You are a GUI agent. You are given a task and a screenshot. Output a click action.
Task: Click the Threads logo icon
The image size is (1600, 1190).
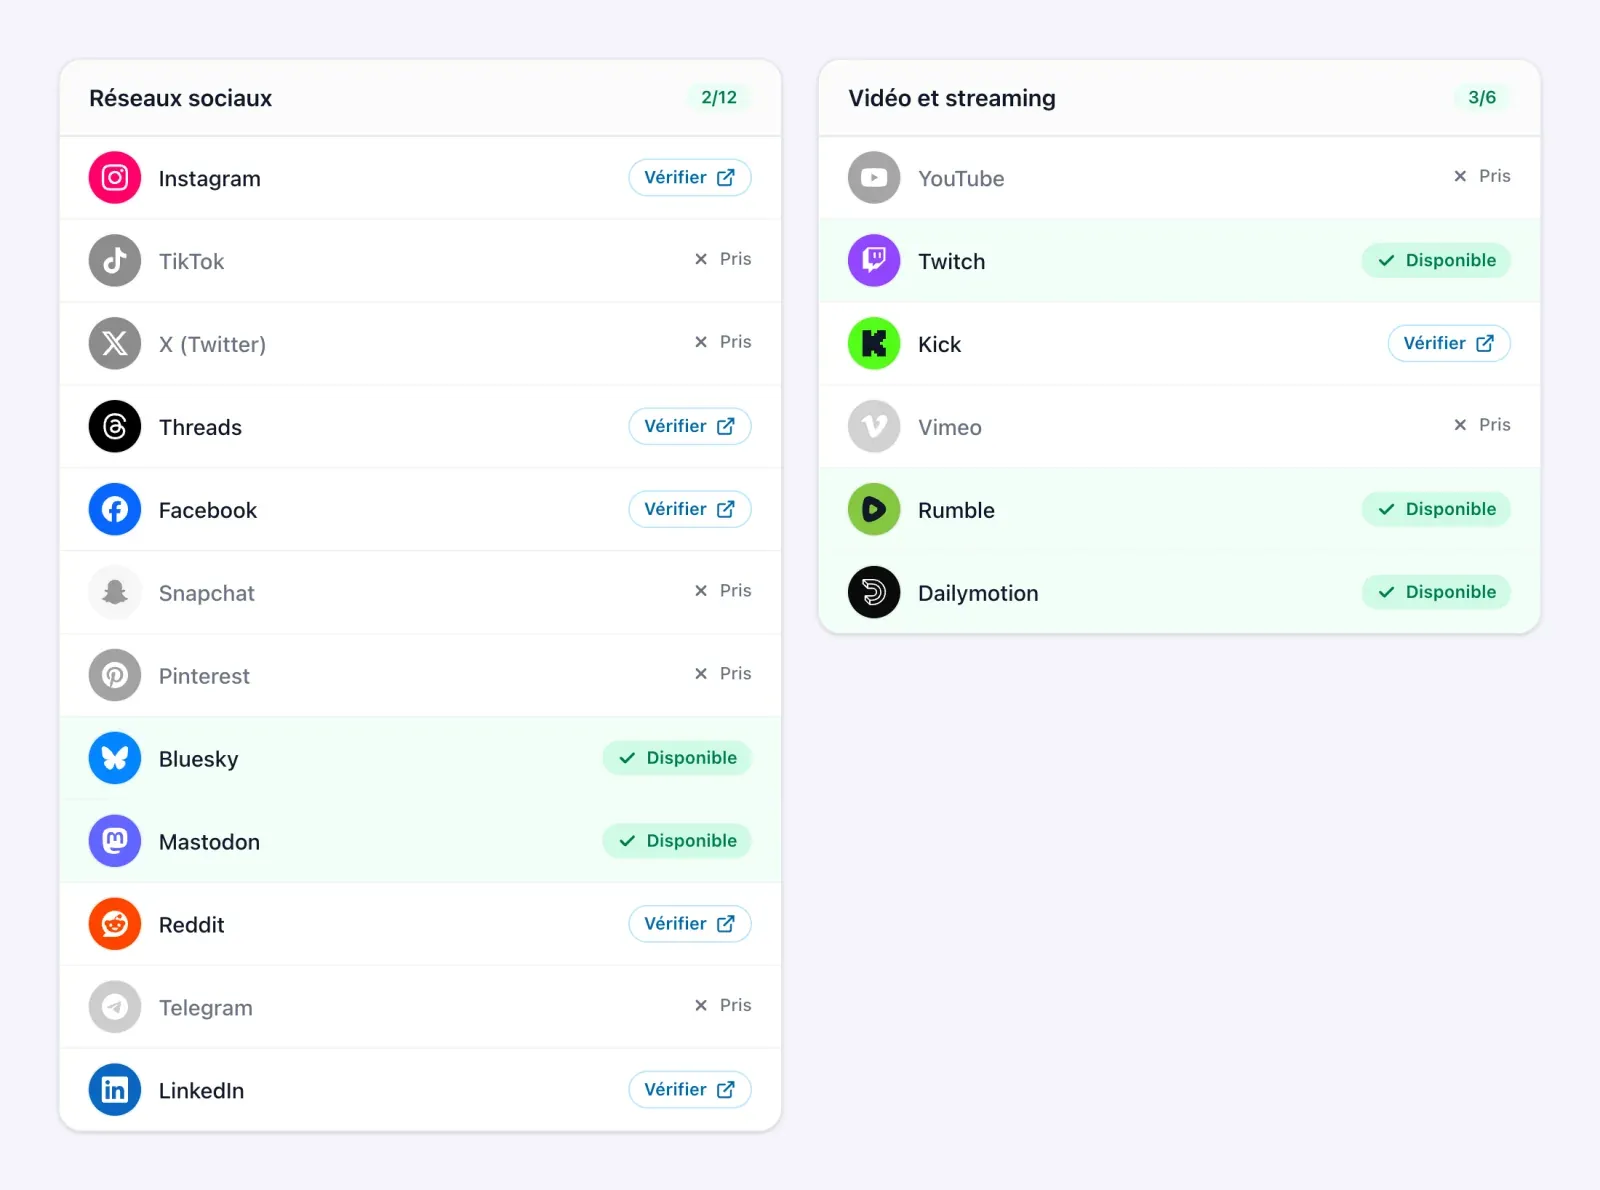pyautogui.click(x=115, y=427)
